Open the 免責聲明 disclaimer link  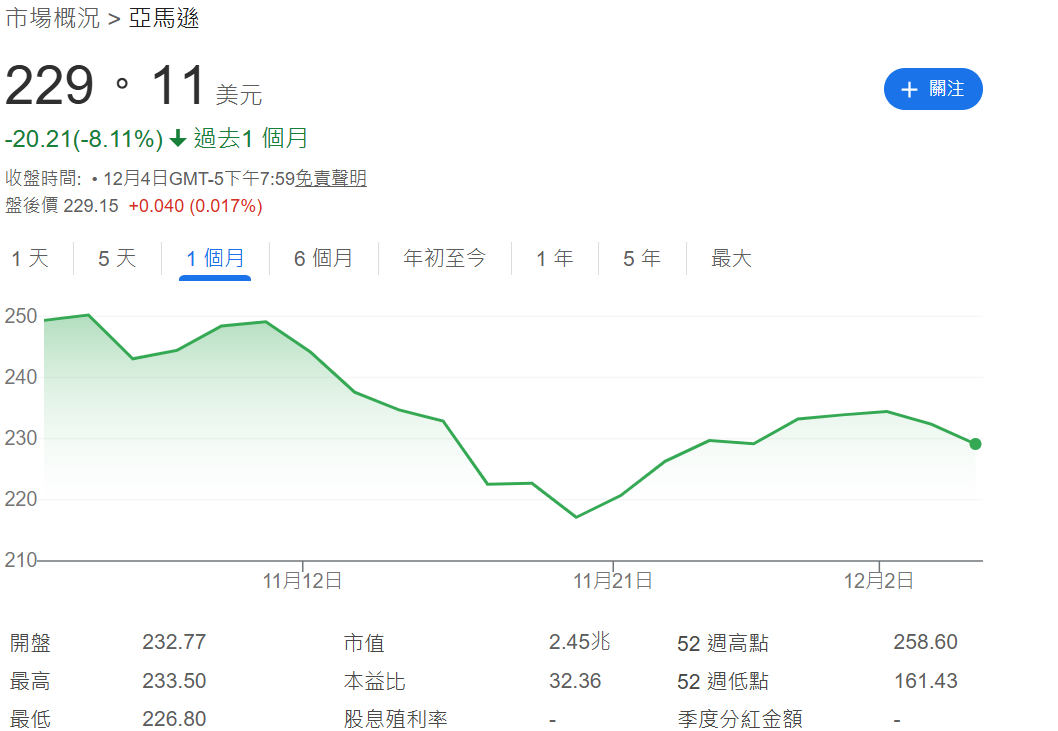330,177
